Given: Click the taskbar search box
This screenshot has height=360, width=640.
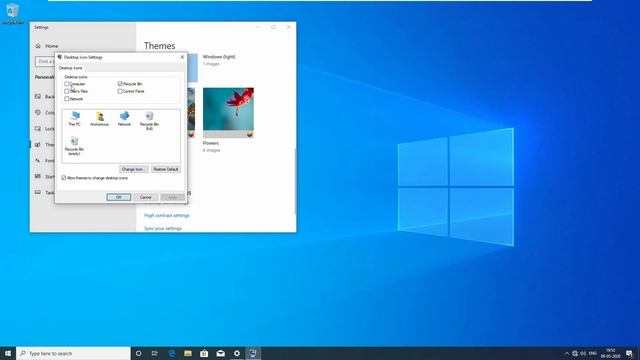Looking at the screenshot, I should (73, 353).
